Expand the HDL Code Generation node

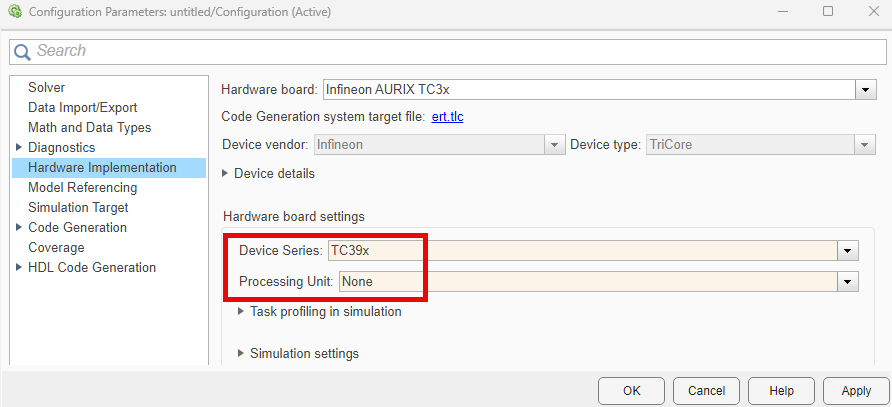[x=19, y=267]
